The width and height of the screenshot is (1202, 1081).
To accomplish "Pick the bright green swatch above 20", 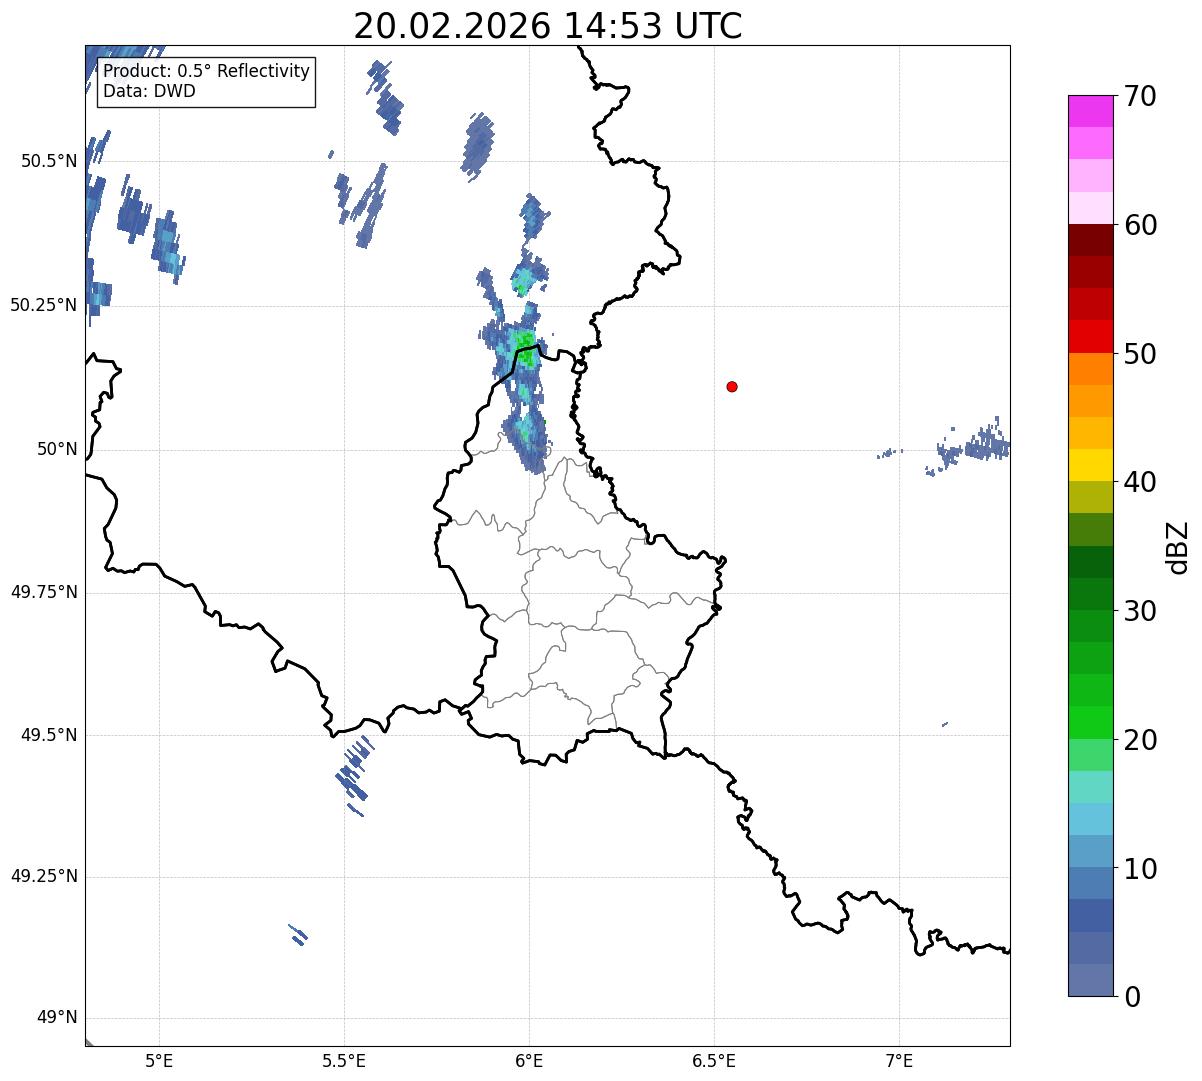I will point(1091,722).
